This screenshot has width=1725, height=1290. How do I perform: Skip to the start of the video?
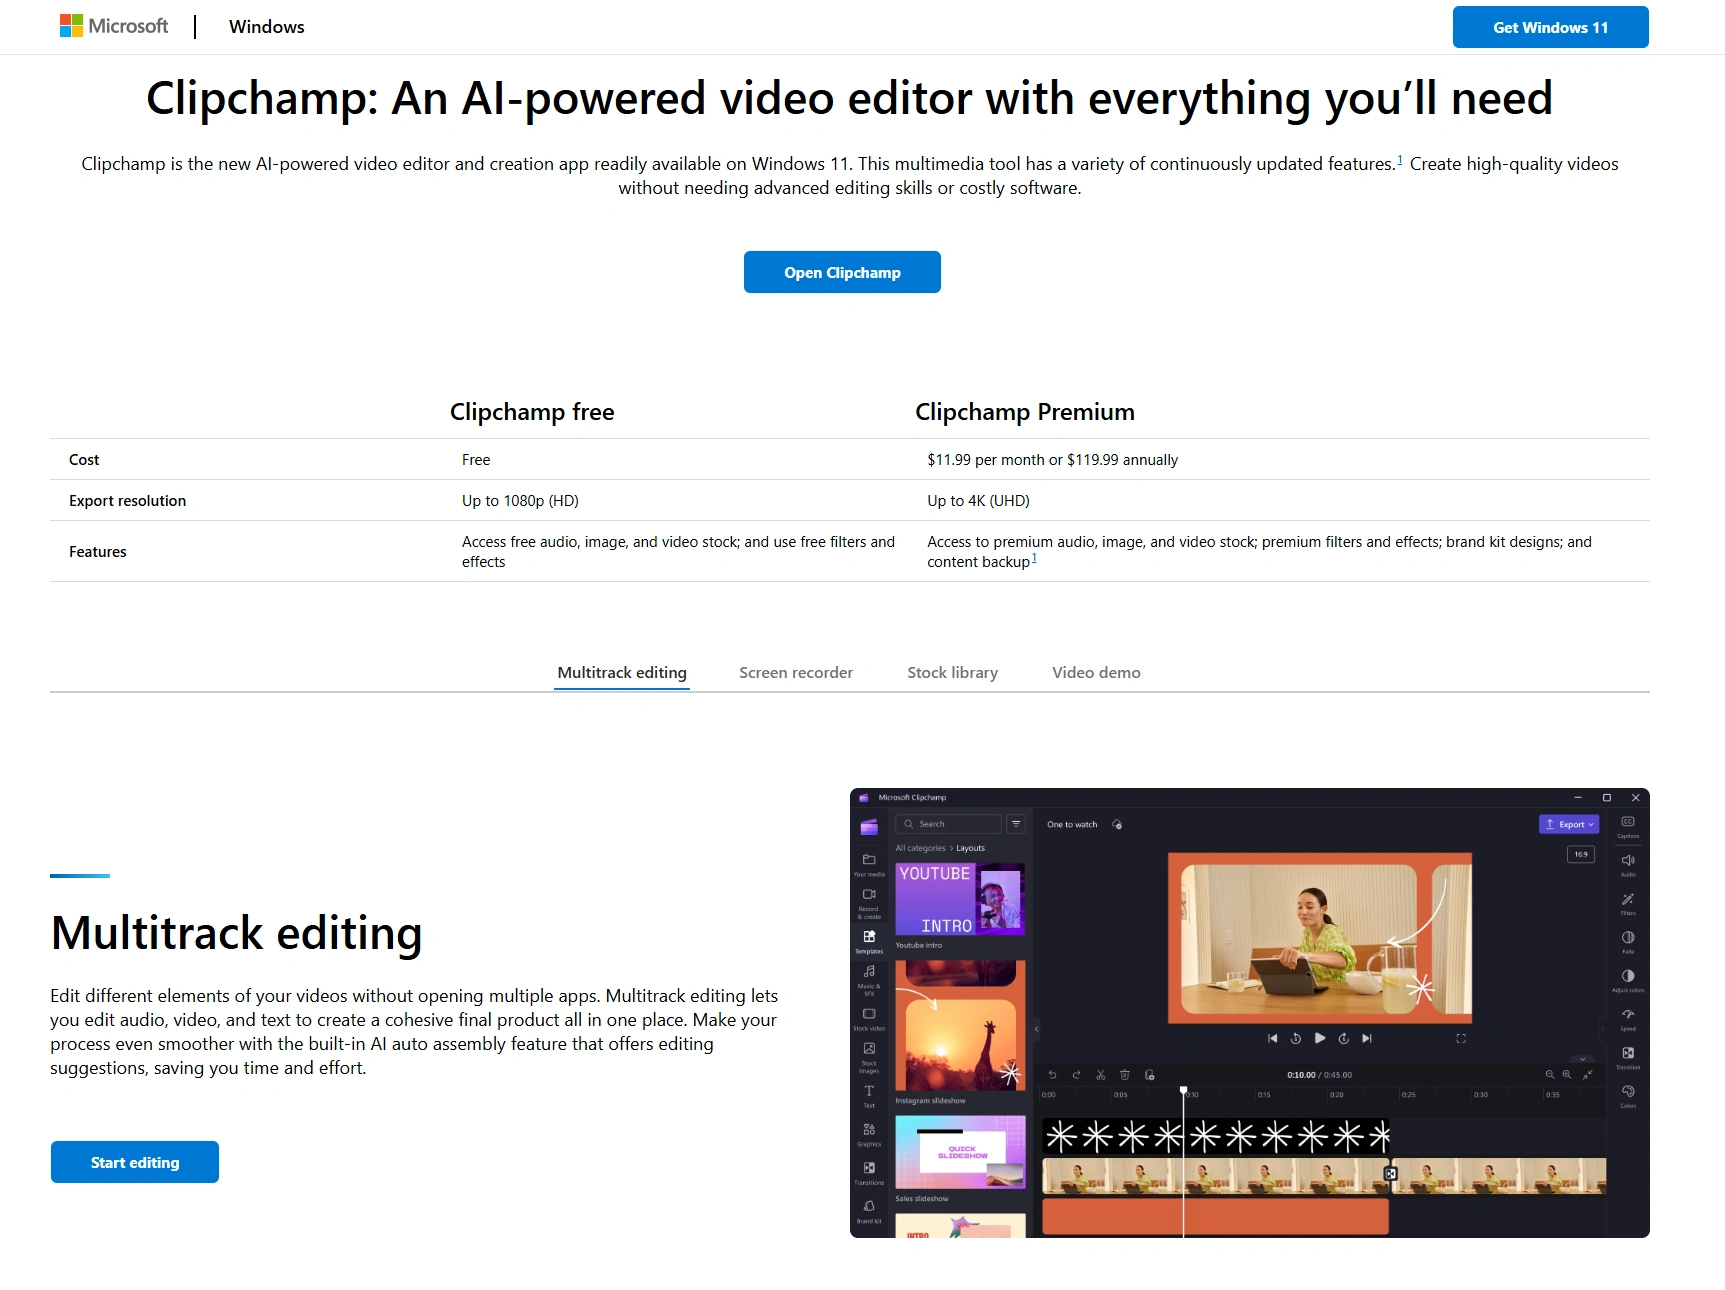pyautogui.click(x=1272, y=1038)
